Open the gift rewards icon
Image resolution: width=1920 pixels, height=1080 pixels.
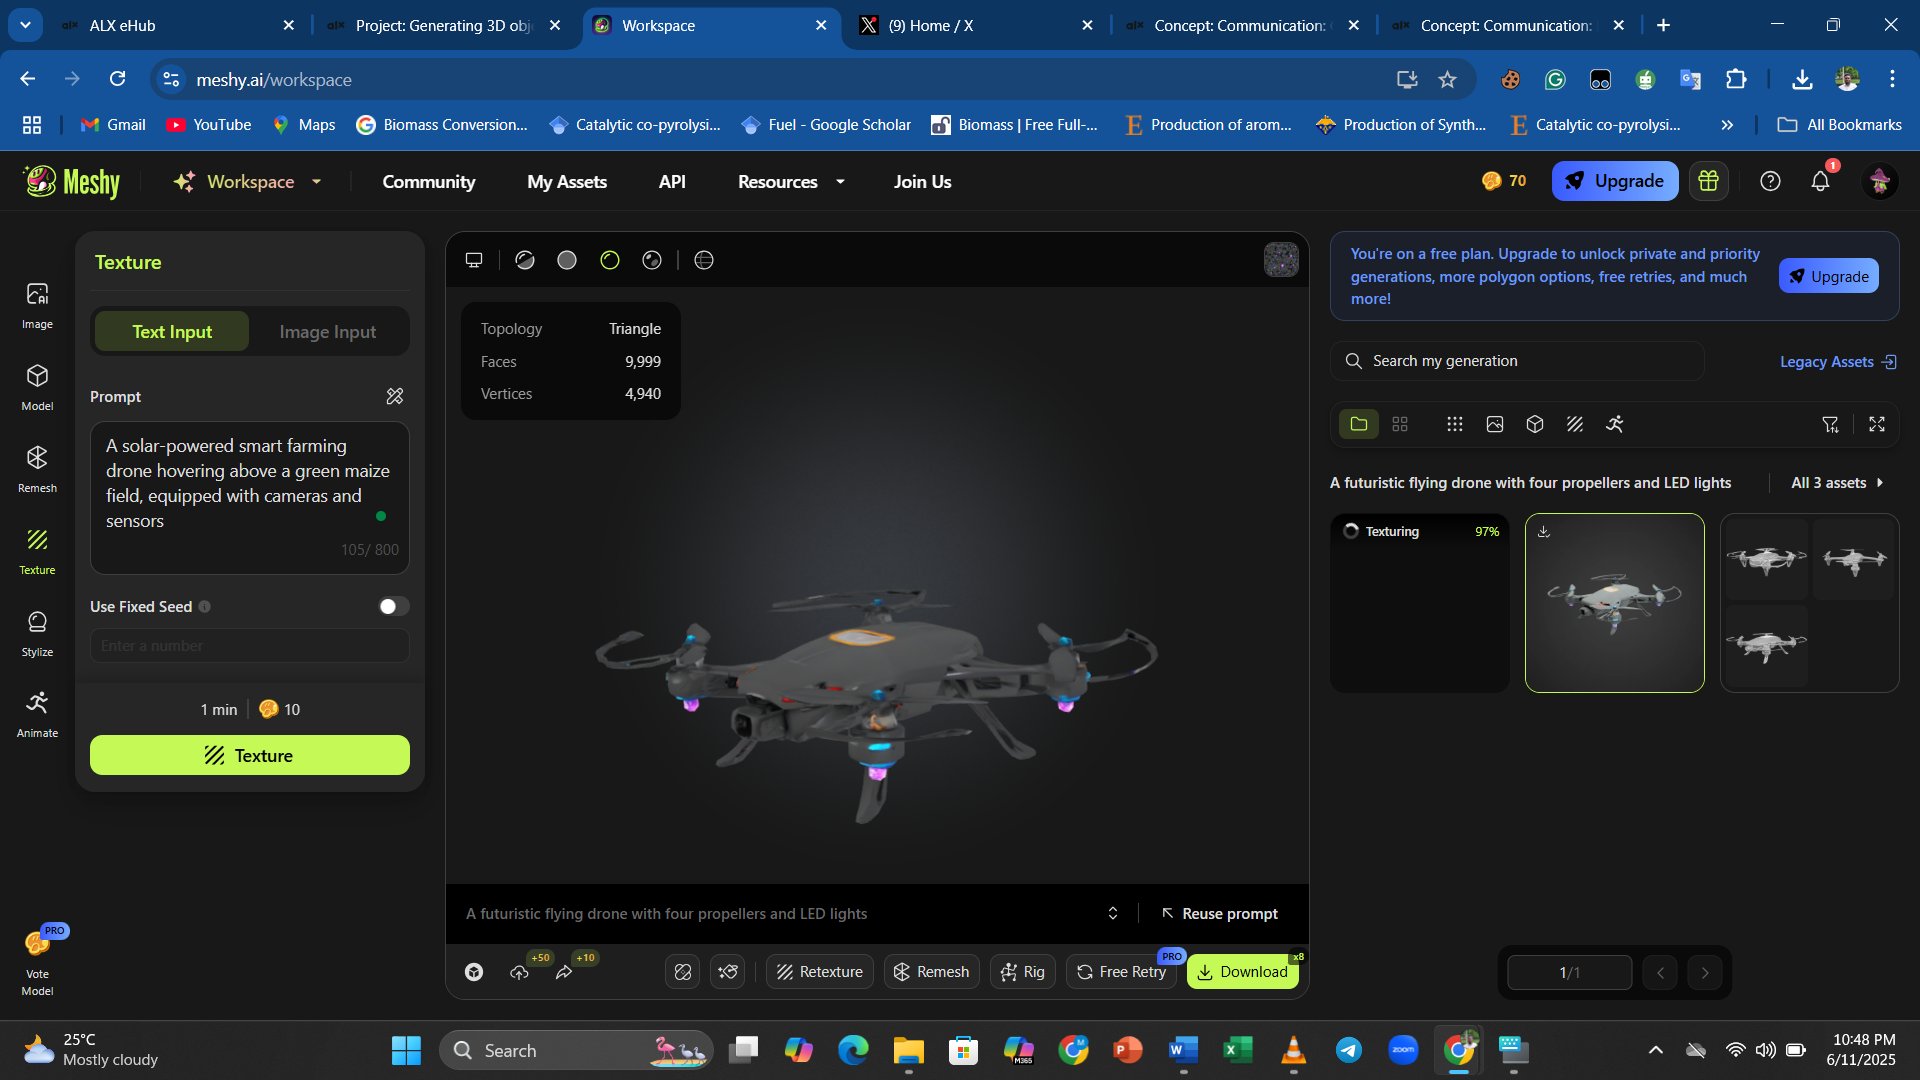pos(1708,181)
